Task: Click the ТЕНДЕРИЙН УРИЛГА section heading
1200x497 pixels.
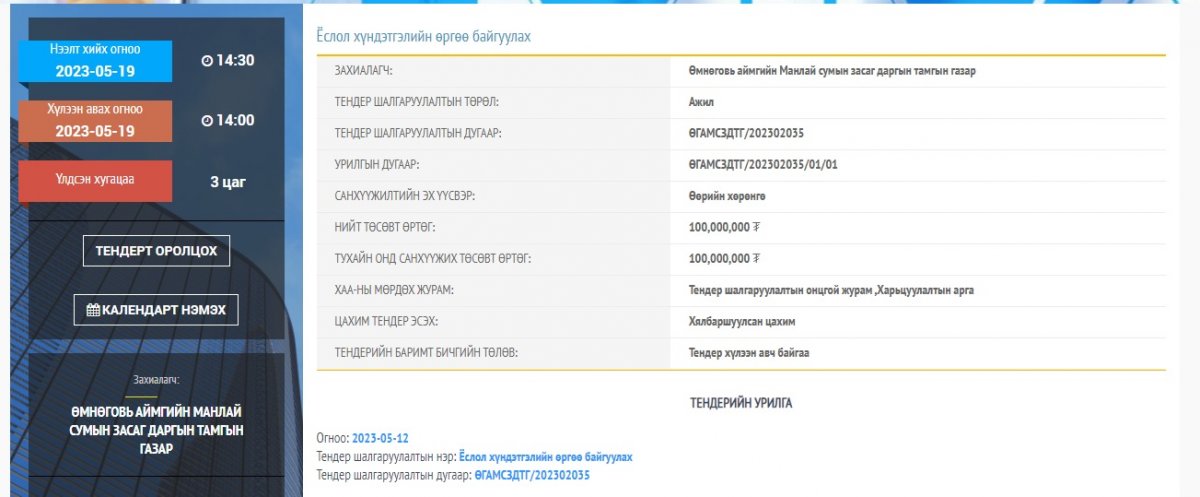Action: click(x=741, y=403)
